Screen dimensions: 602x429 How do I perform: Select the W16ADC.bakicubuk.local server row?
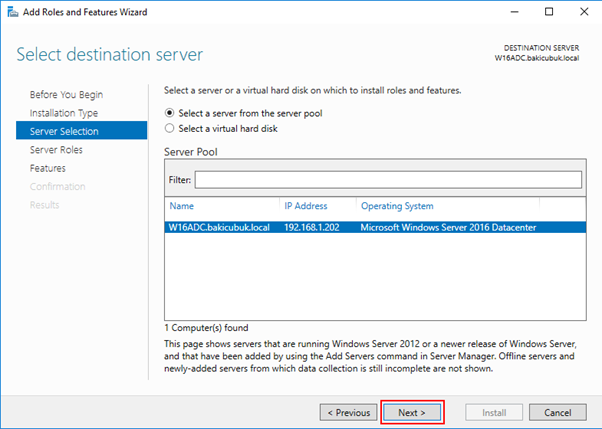click(375, 227)
